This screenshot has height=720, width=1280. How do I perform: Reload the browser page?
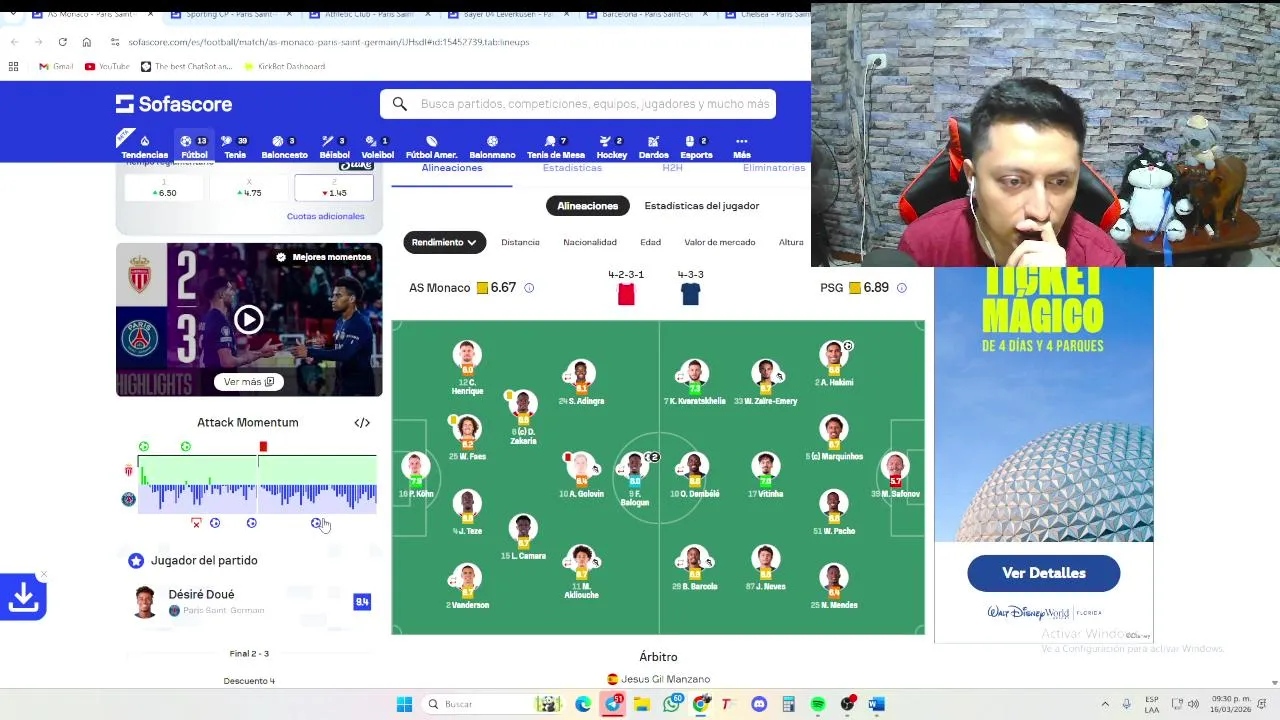click(x=62, y=42)
